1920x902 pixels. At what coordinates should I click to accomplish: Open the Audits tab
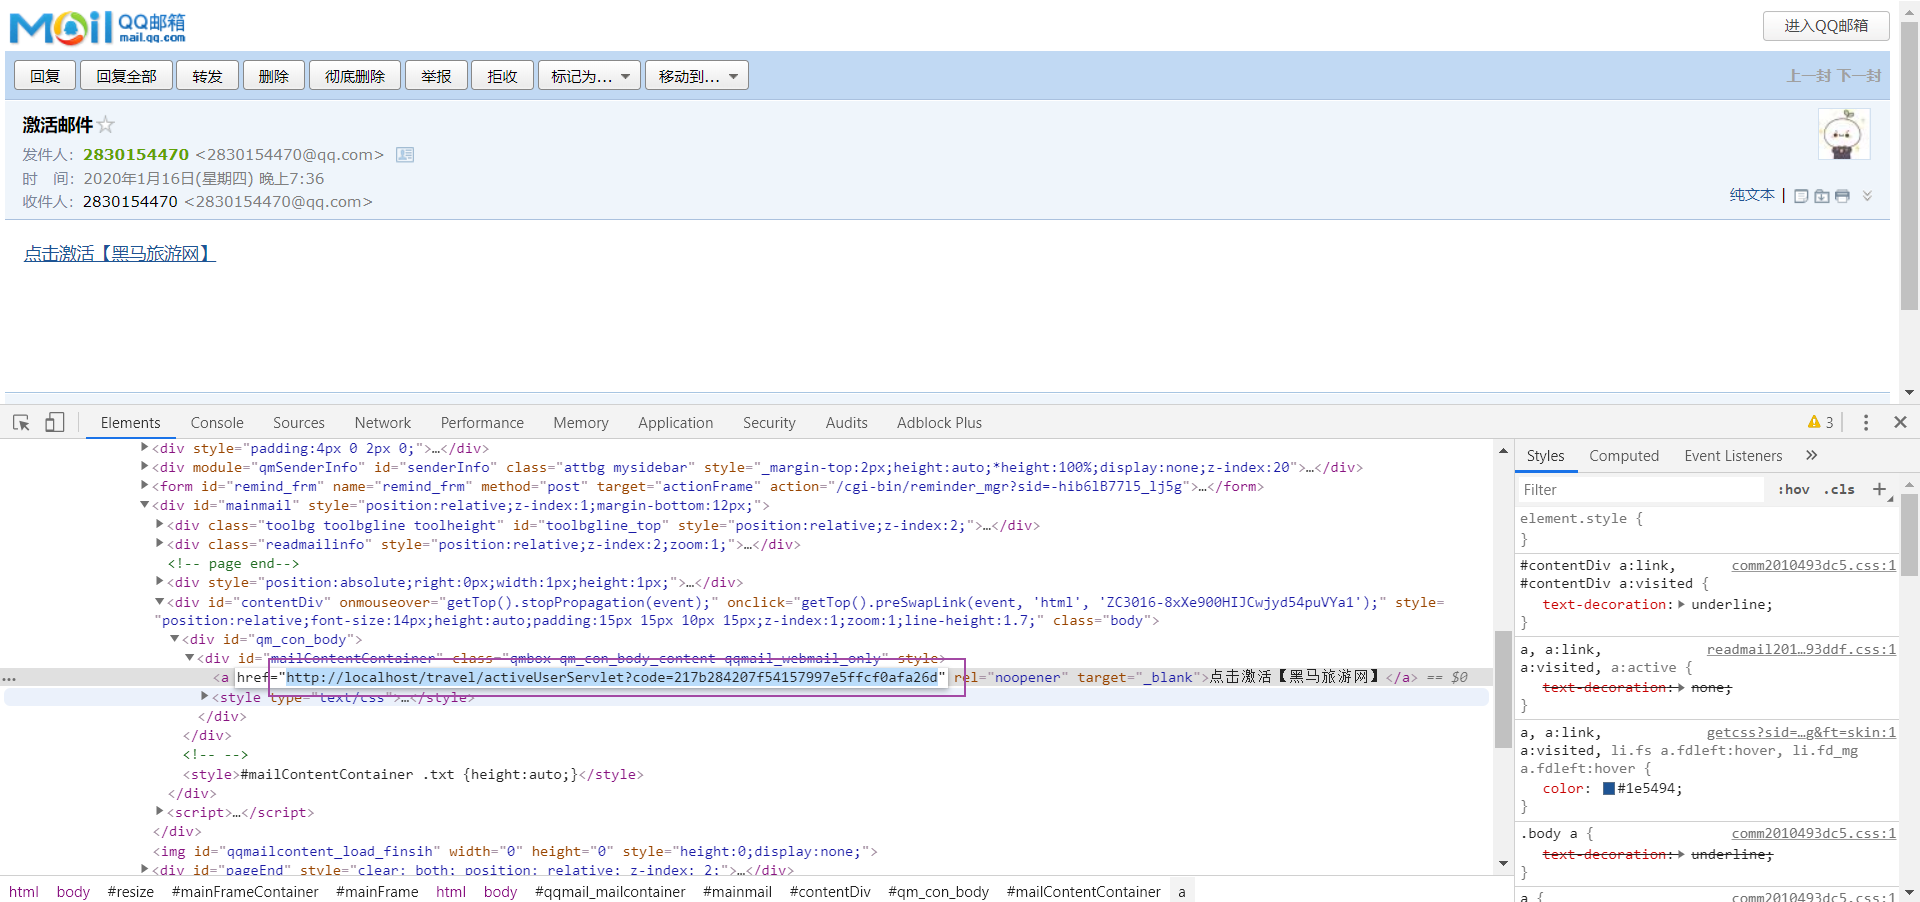point(847,423)
